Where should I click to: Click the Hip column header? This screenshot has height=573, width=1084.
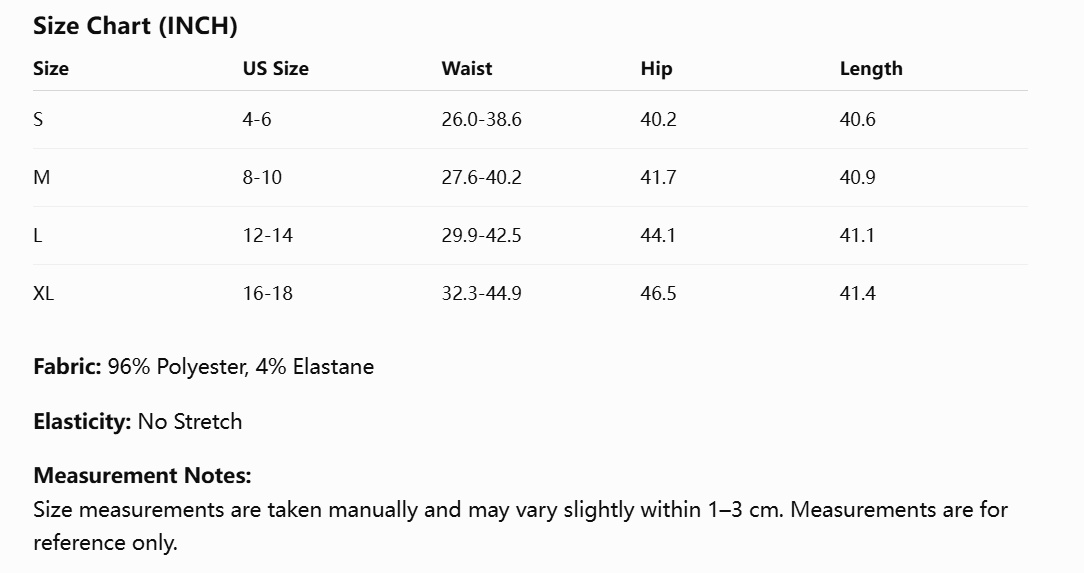(x=656, y=69)
